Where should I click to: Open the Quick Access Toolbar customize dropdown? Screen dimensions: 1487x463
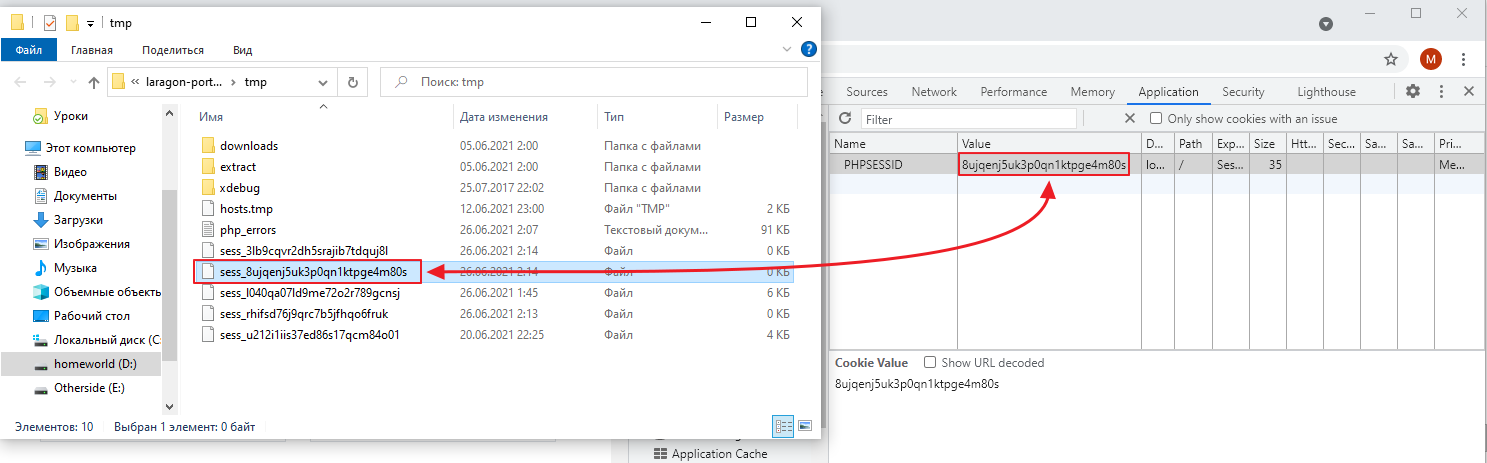91,22
